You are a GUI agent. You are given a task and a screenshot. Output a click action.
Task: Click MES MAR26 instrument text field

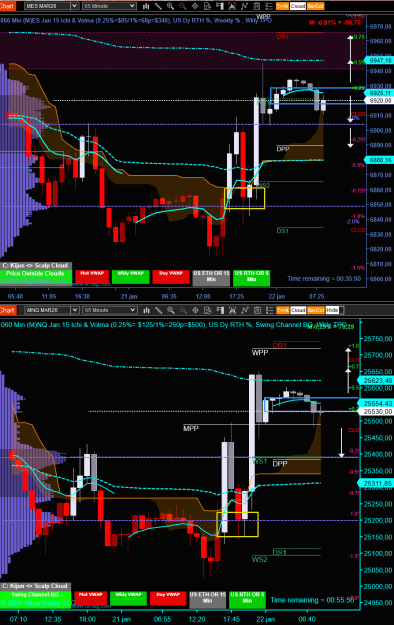(x=47, y=6)
